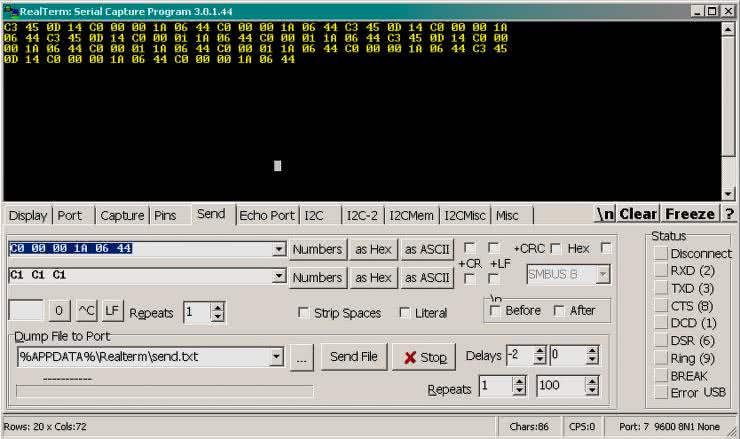Increase the Repeats spinner next to LF

click(218, 307)
